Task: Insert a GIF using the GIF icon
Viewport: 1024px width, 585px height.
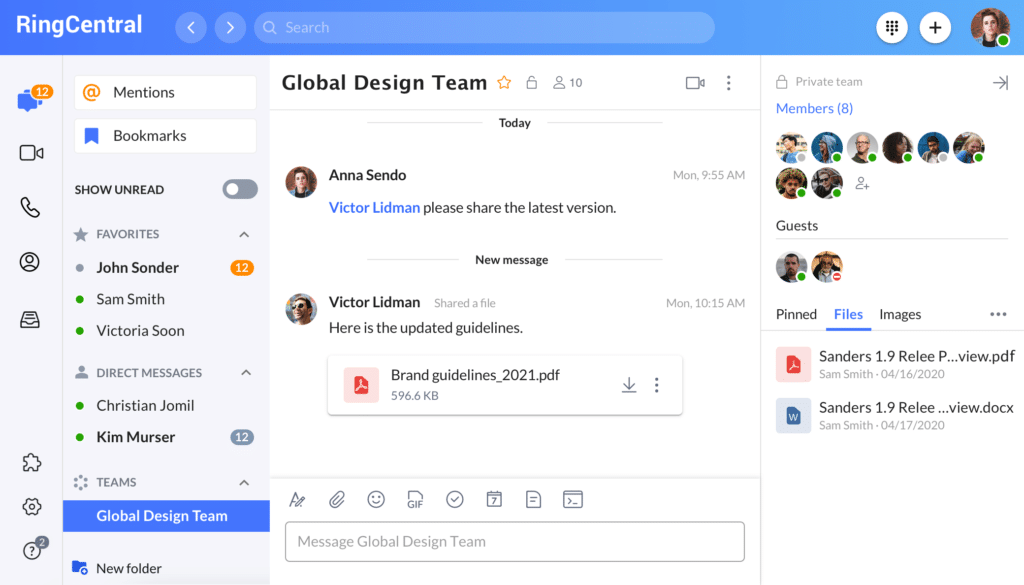Action: point(415,499)
